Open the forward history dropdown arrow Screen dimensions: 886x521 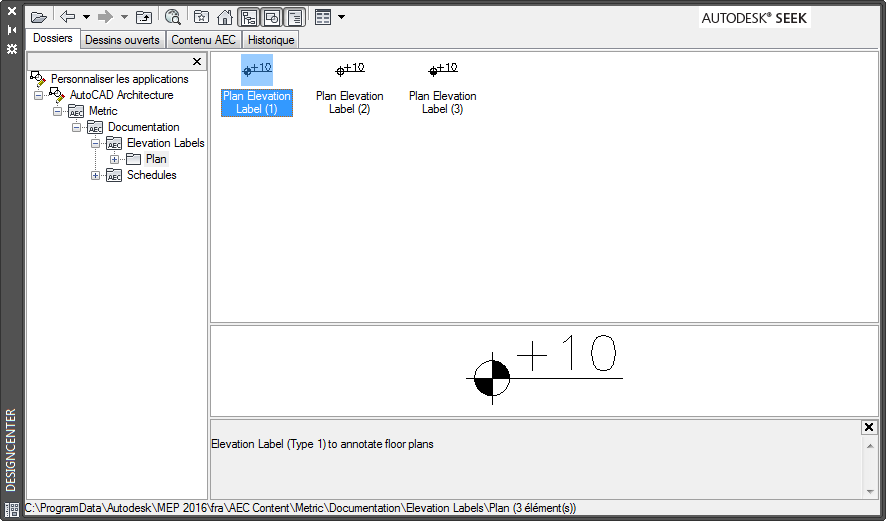pos(124,17)
